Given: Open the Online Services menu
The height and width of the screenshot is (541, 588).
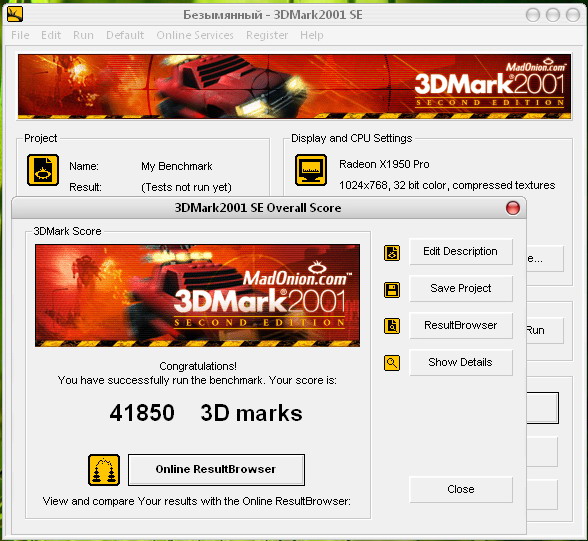Looking at the screenshot, I should [x=195, y=35].
